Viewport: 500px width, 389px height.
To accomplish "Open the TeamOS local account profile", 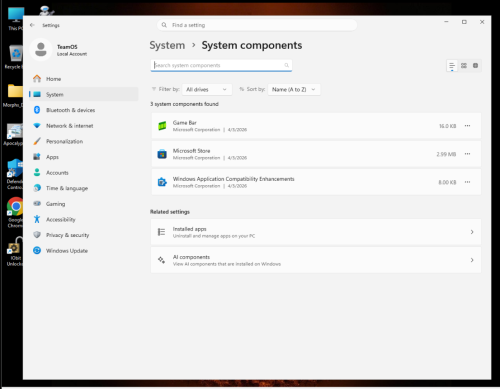I will pyautogui.click(x=59, y=50).
